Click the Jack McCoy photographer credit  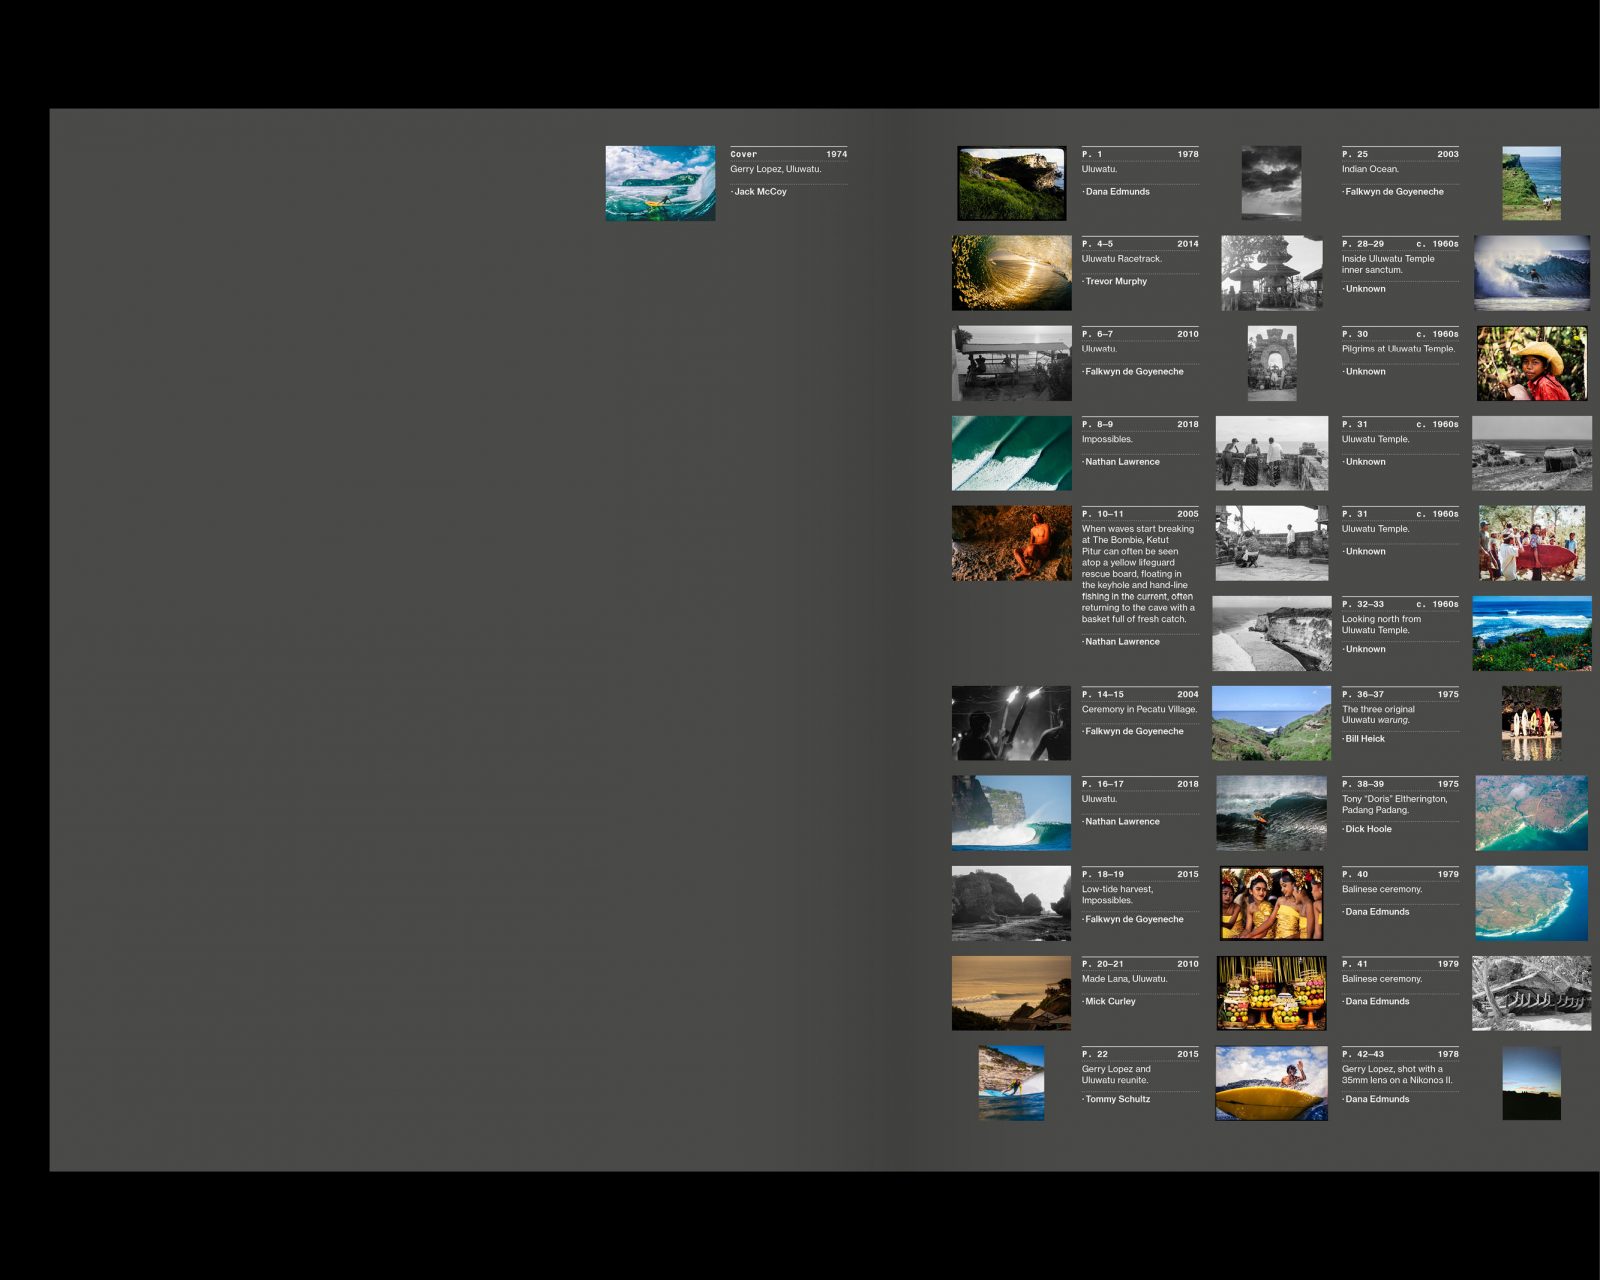[x=760, y=192]
